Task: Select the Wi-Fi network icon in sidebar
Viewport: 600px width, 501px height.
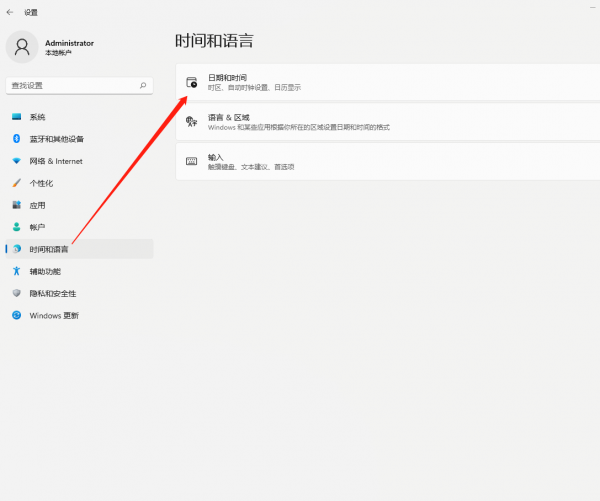Action: (16, 161)
